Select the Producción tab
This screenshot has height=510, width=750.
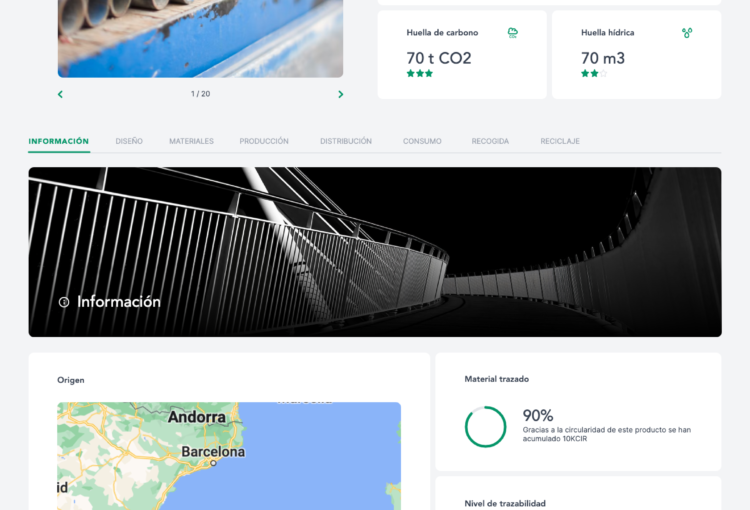pos(264,141)
